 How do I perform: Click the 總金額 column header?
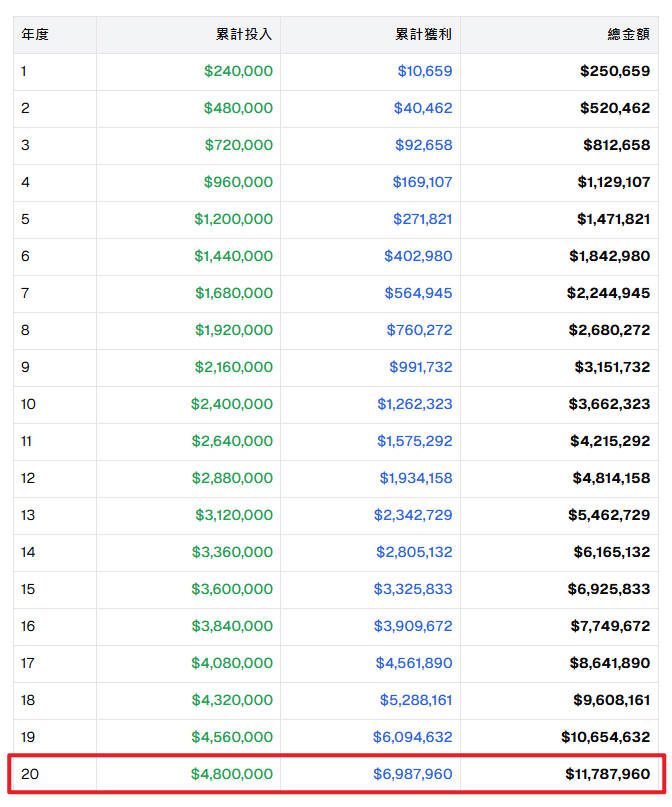[x=628, y=34]
